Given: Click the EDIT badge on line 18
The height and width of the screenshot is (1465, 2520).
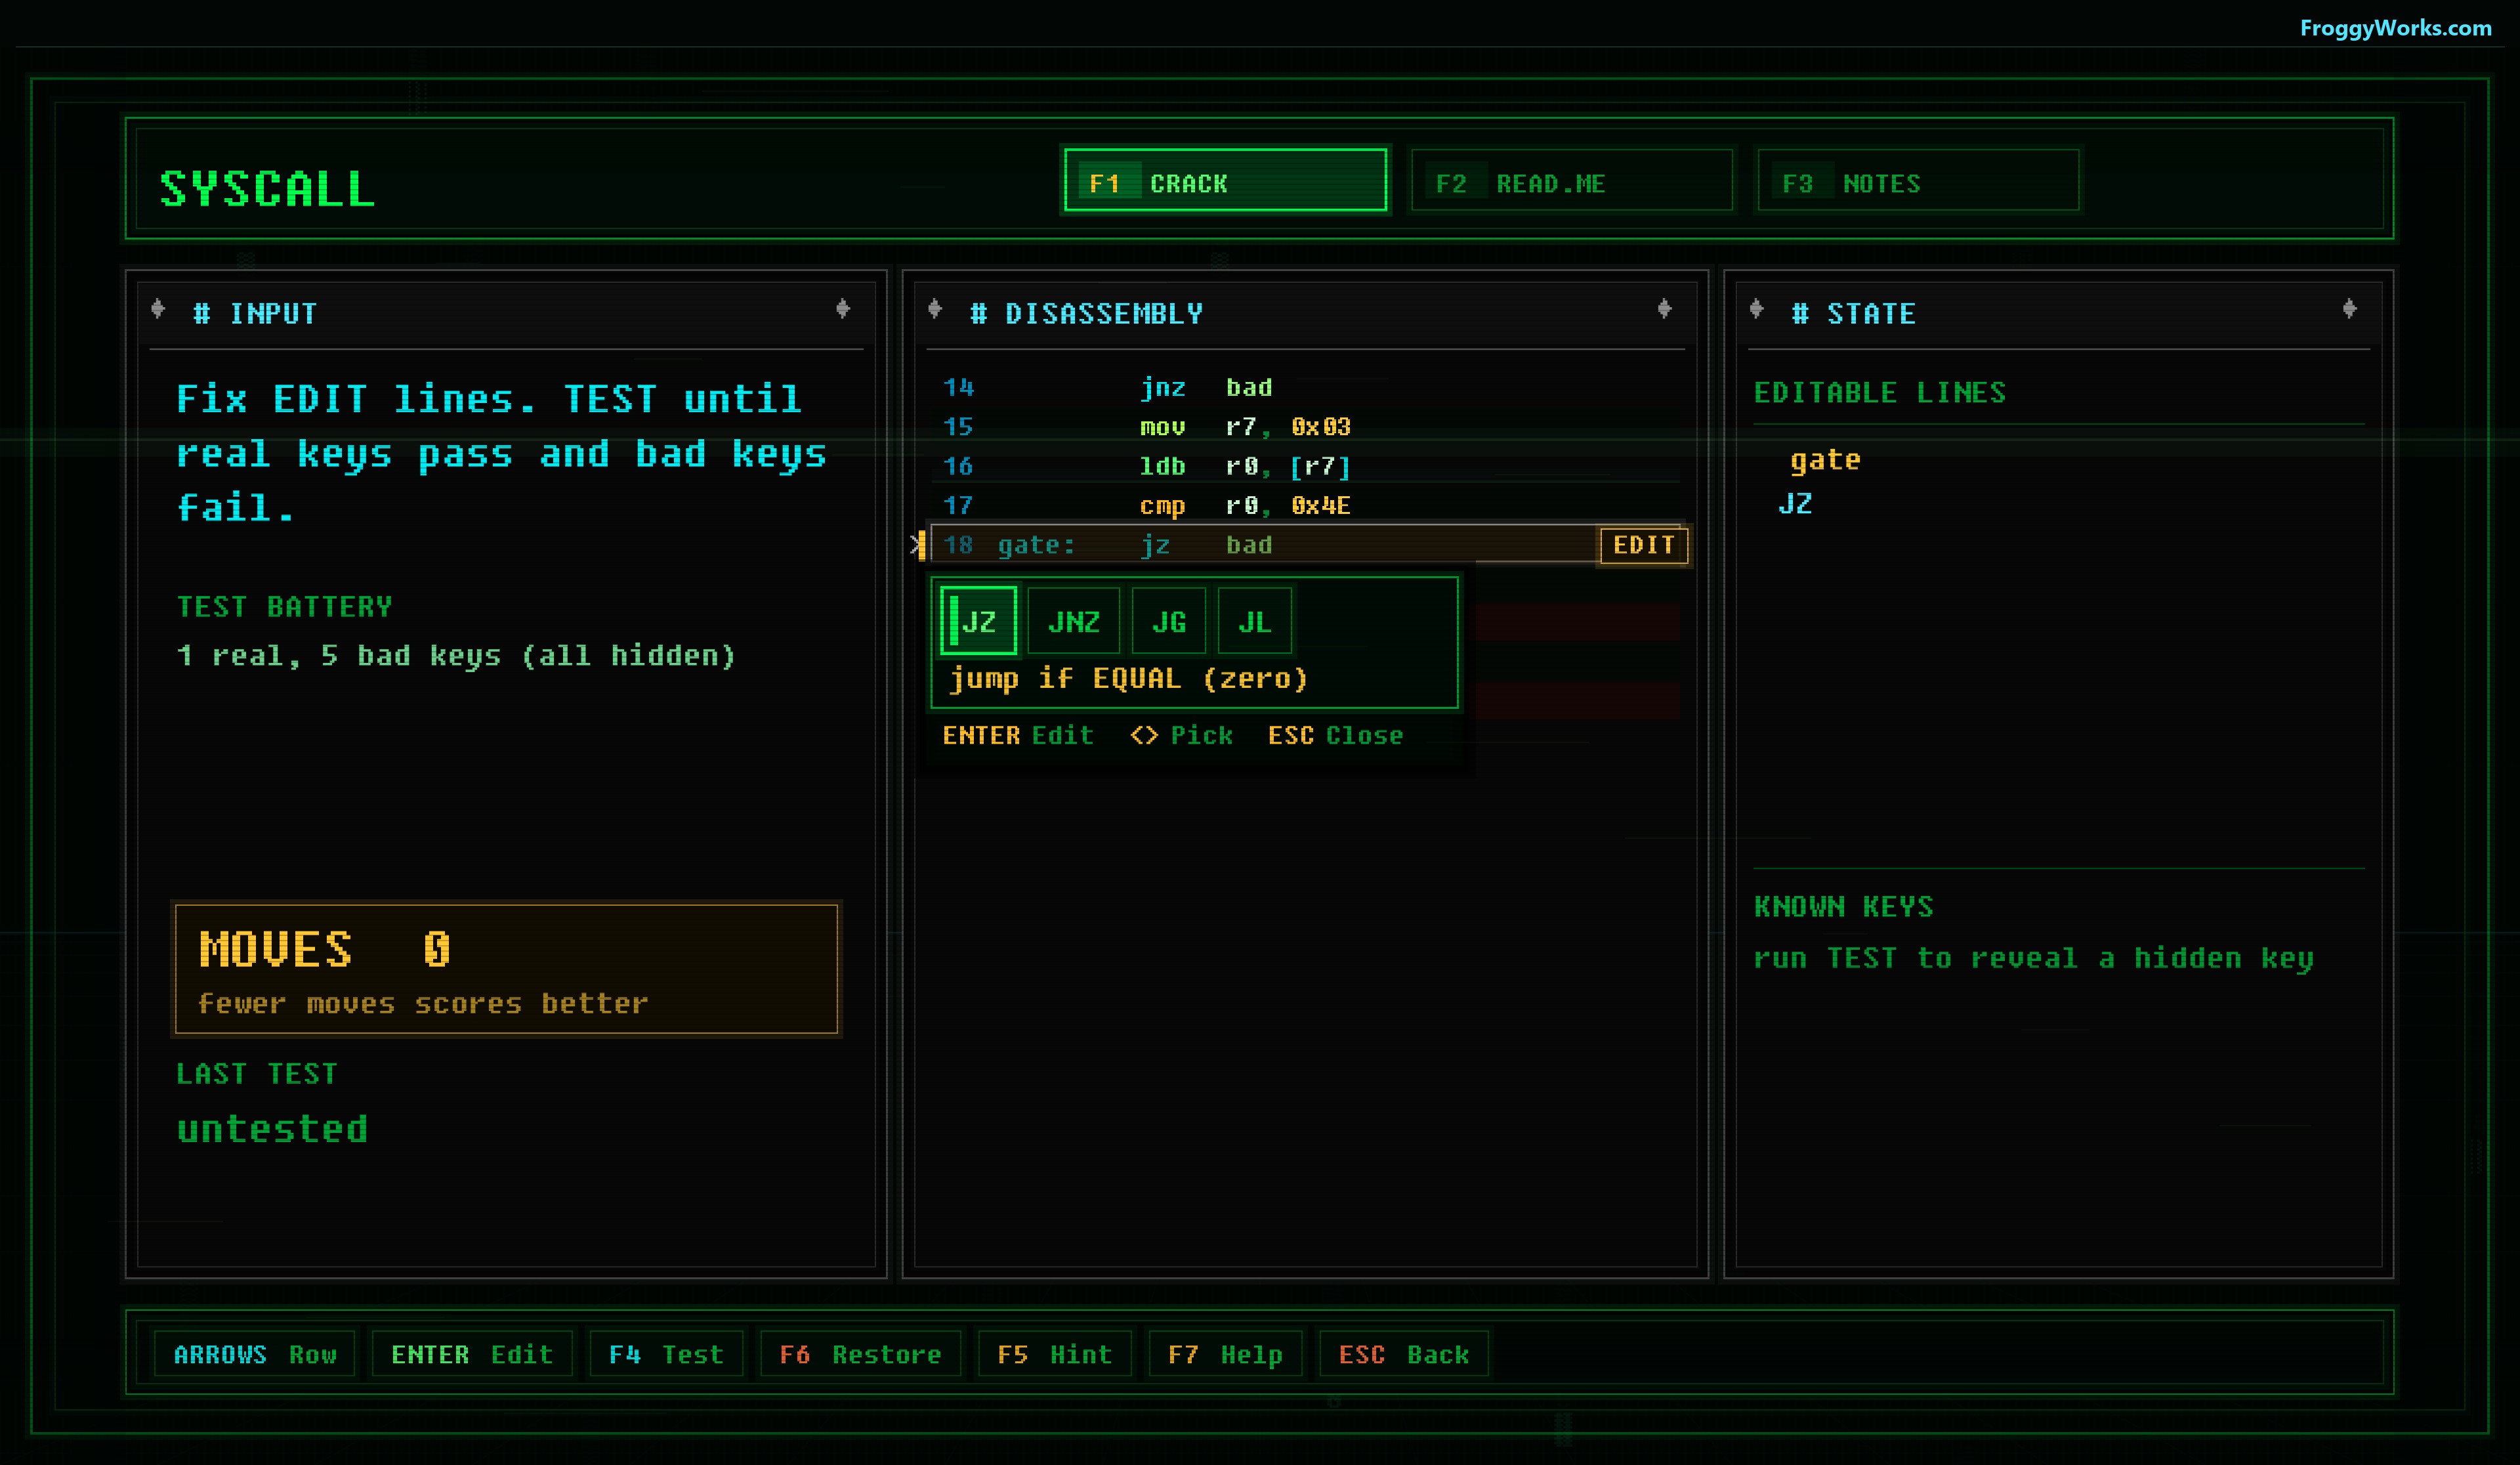Looking at the screenshot, I should pyautogui.click(x=1643, y=545).
